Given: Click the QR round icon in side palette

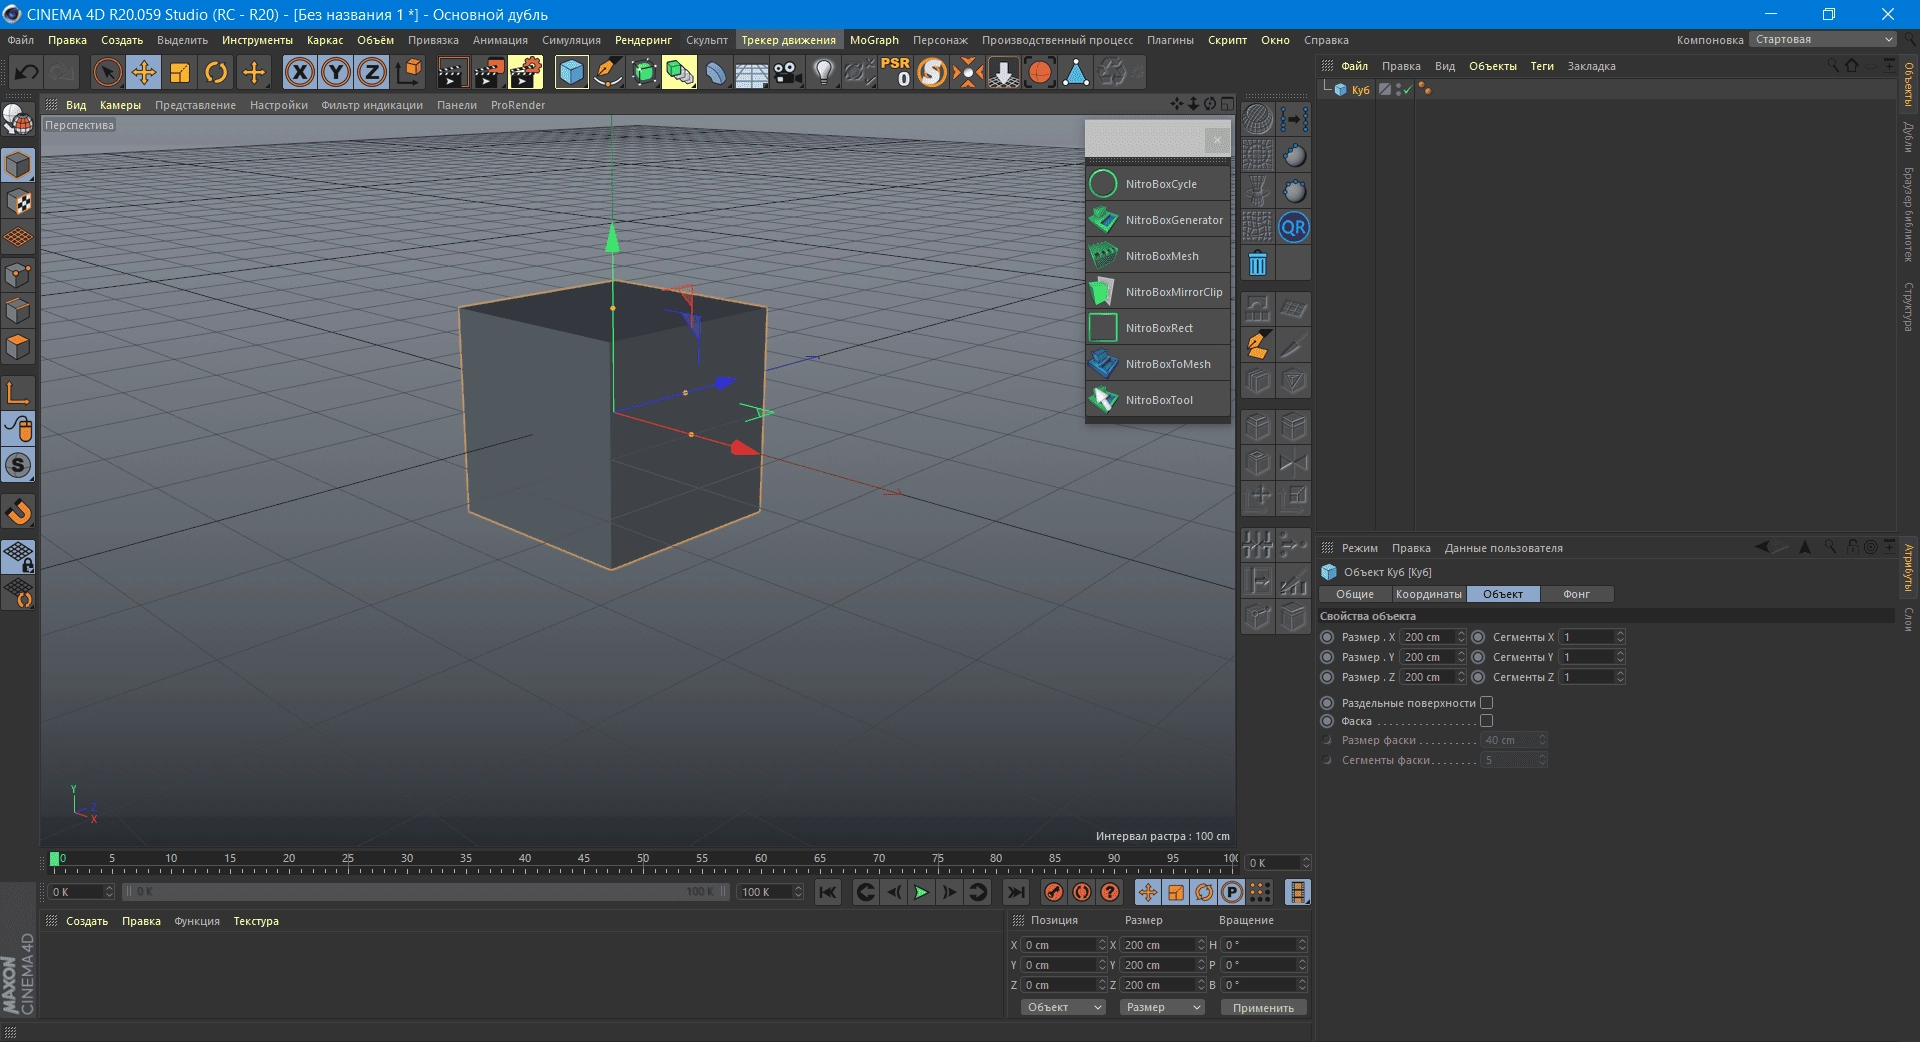Looking at the screenshot, I should tap(1293, 227).
